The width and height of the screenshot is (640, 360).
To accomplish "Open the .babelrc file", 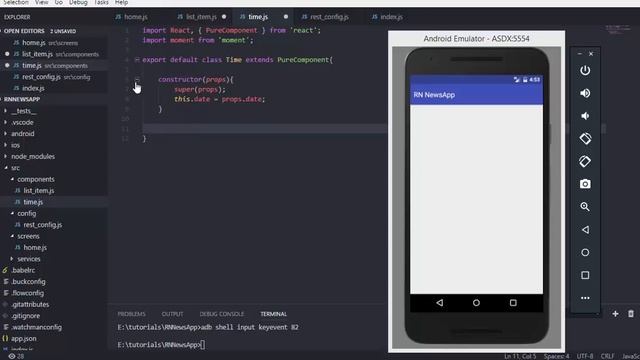I will (23, 270).
